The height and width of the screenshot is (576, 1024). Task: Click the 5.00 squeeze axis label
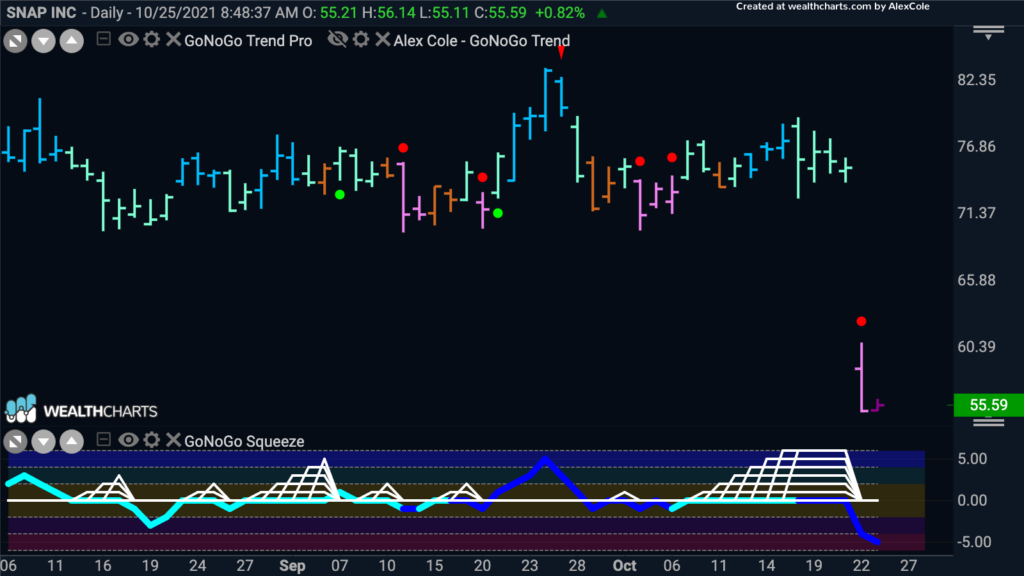972,458
